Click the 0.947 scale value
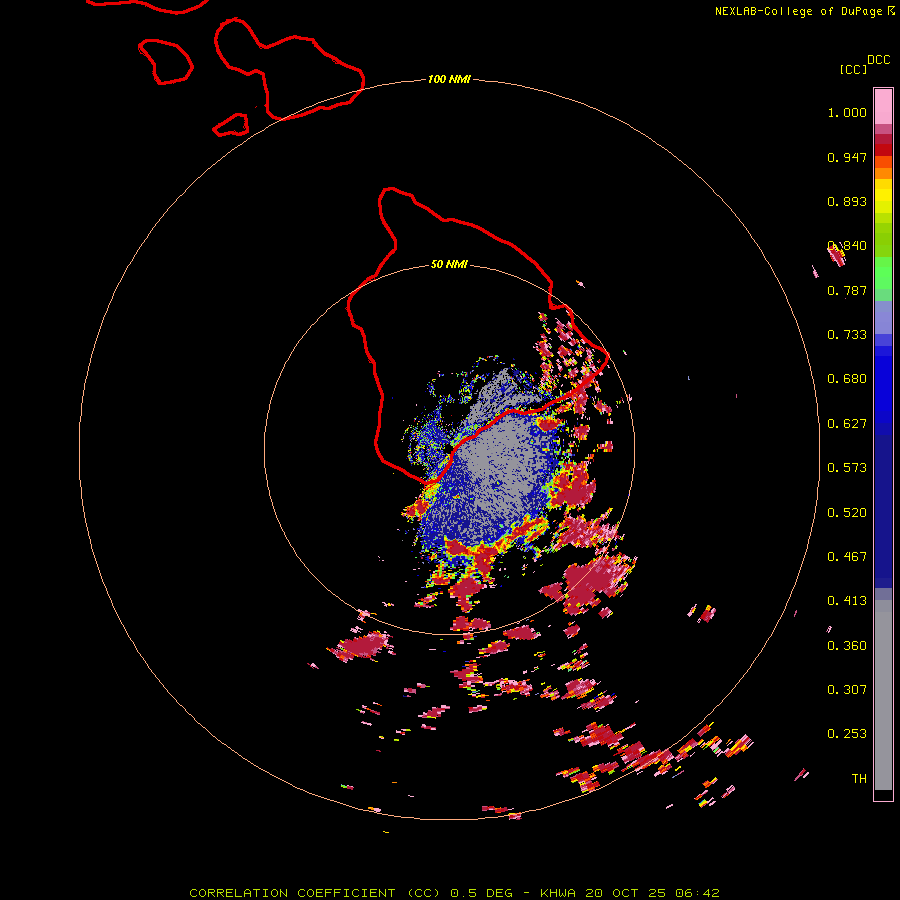The height and width of the screenshot is (900, 900). 847,157
